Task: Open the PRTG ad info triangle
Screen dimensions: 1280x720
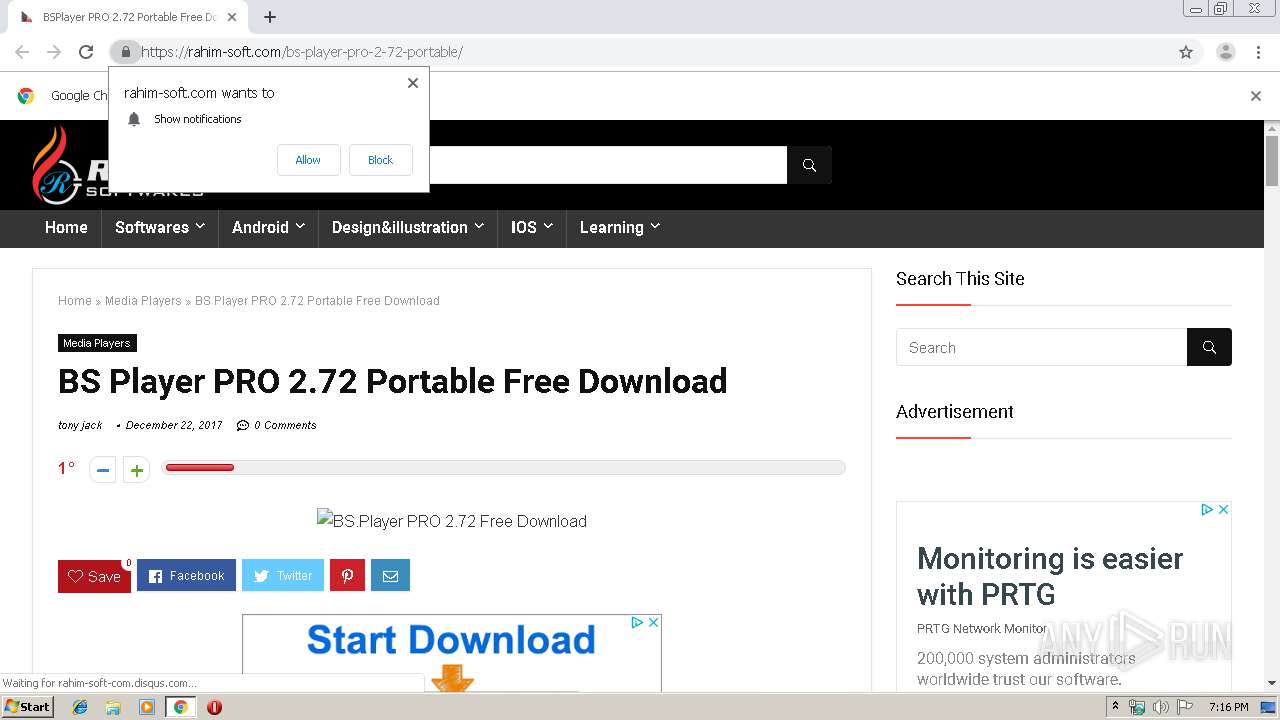Action: [x=1207, y=509]
